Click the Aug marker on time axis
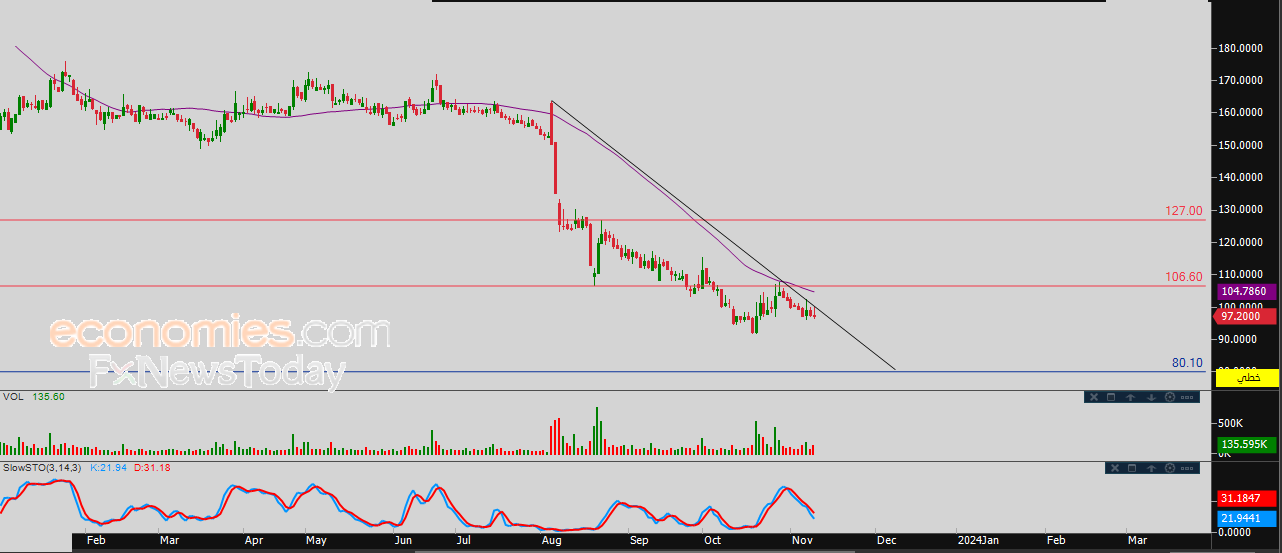 [x=551, y=541]
